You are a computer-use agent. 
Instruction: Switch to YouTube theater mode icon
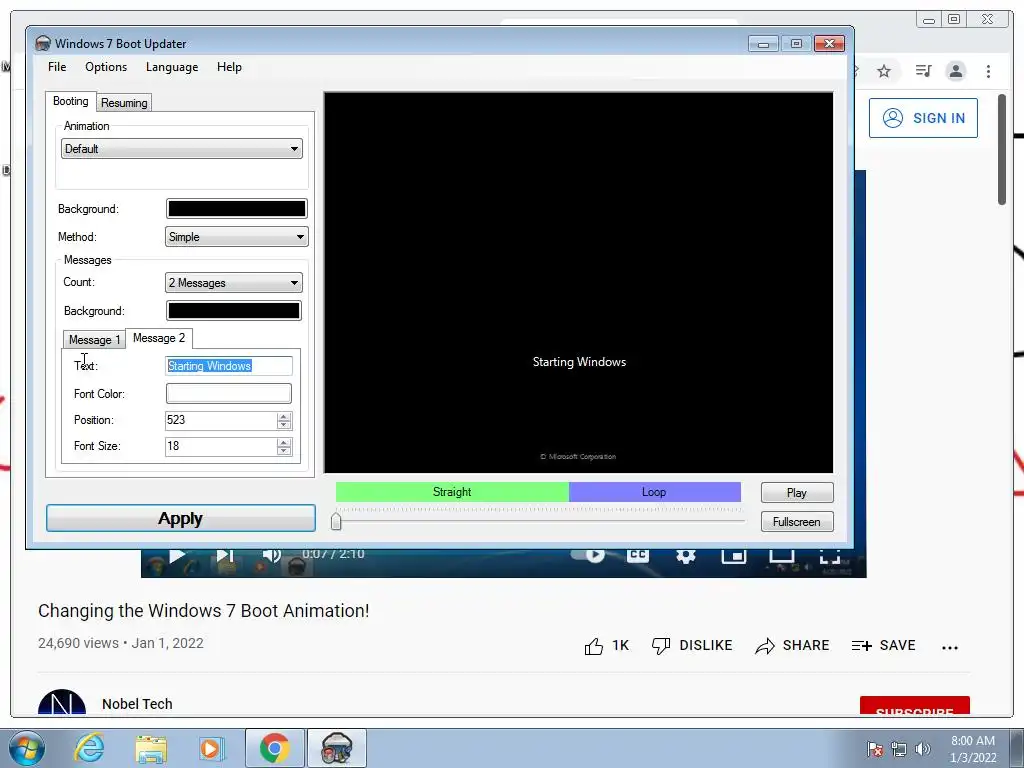pyautogui.click(x=781, y=556)
